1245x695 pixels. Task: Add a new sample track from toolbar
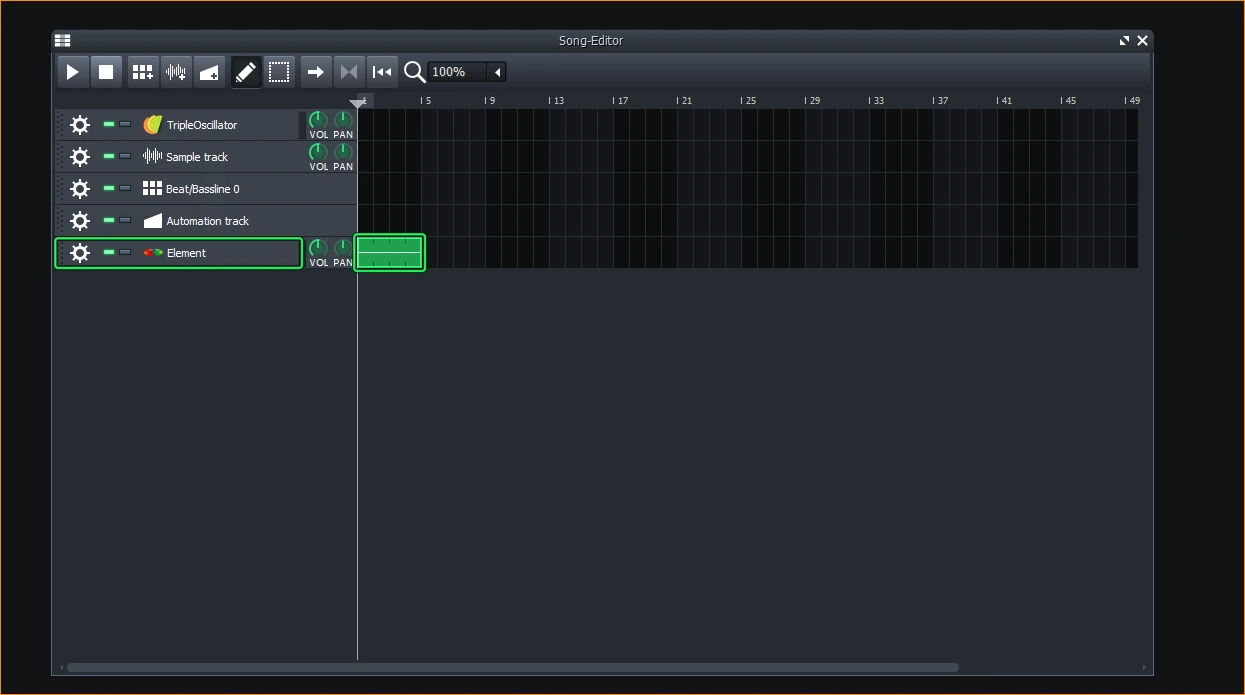click(176, 72)
